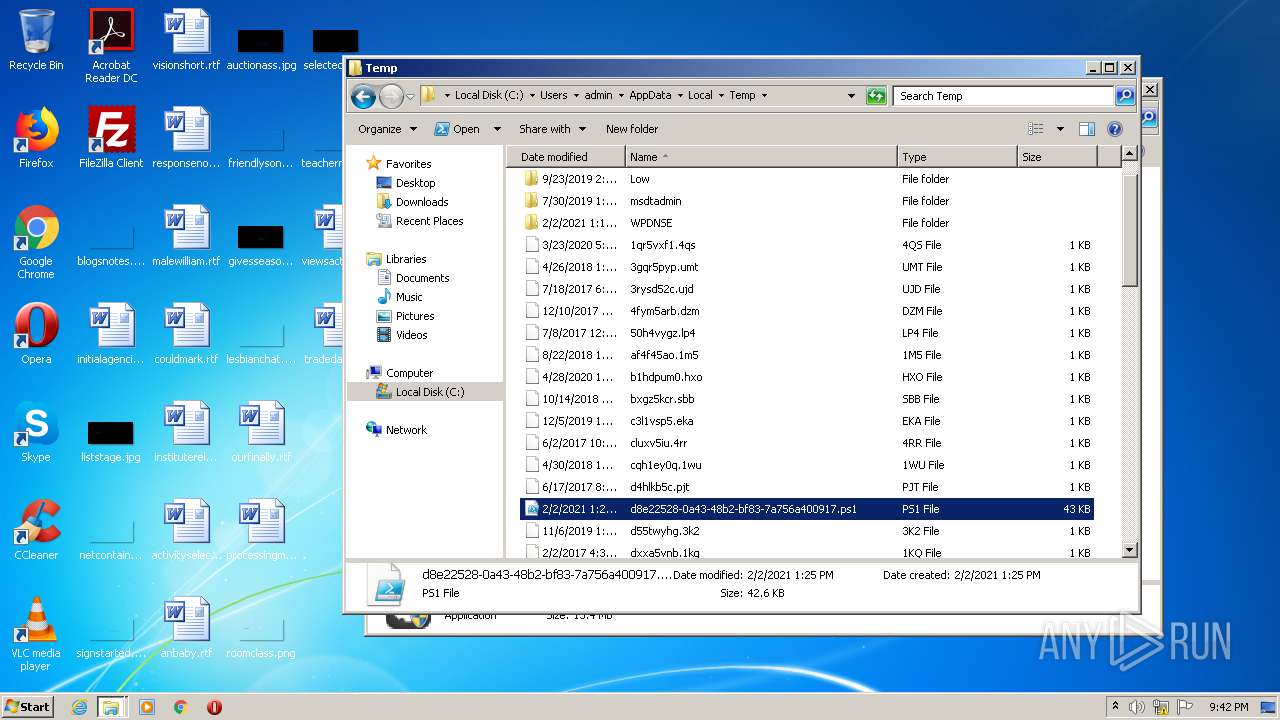Launch Acrobat Reader DC from desktop
Screen dimensions: 1280x720
pos(111,46)
